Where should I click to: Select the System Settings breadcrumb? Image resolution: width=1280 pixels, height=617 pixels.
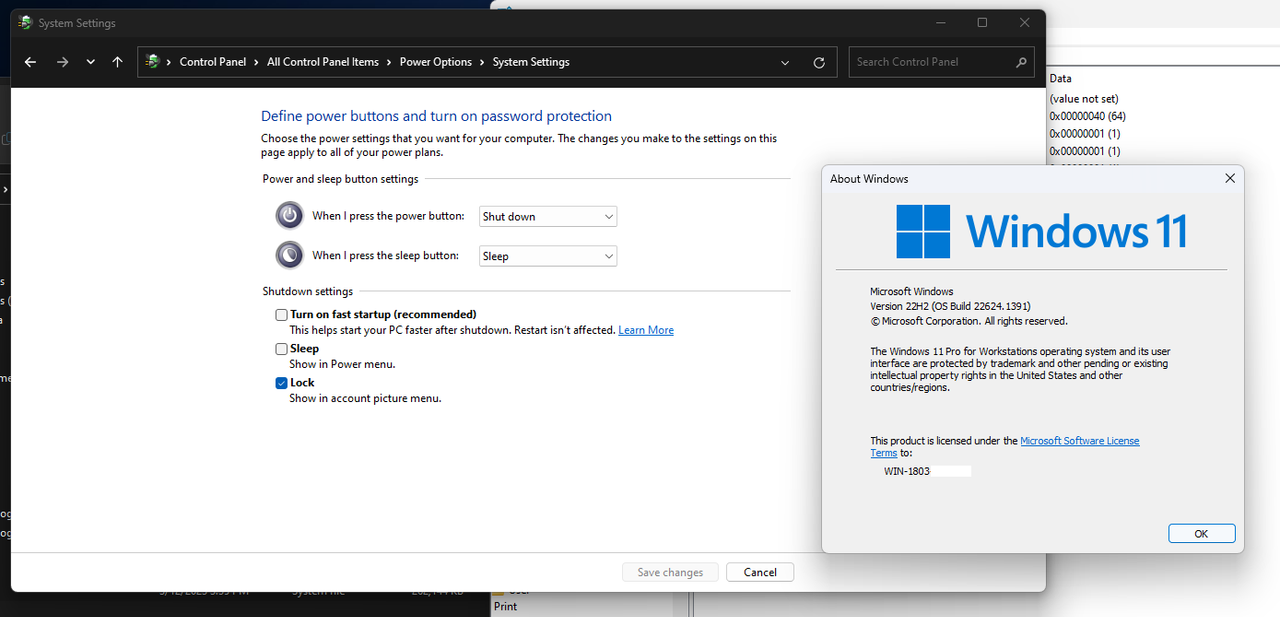(531, 62)
